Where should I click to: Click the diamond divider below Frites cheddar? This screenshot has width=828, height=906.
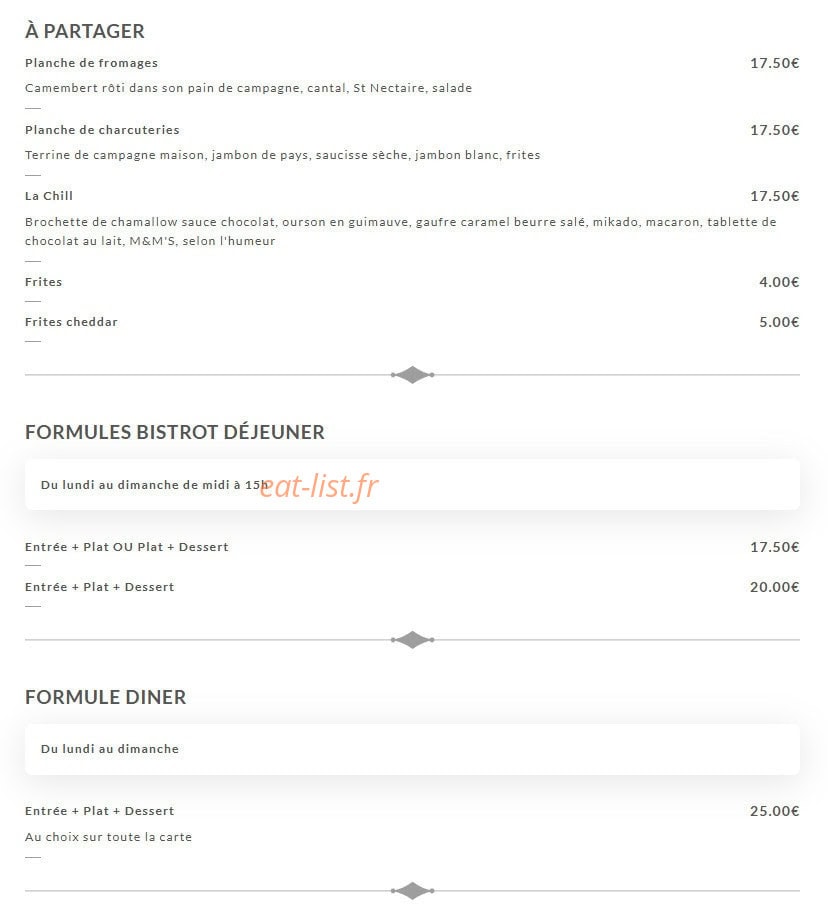click(x=413, y=375)
